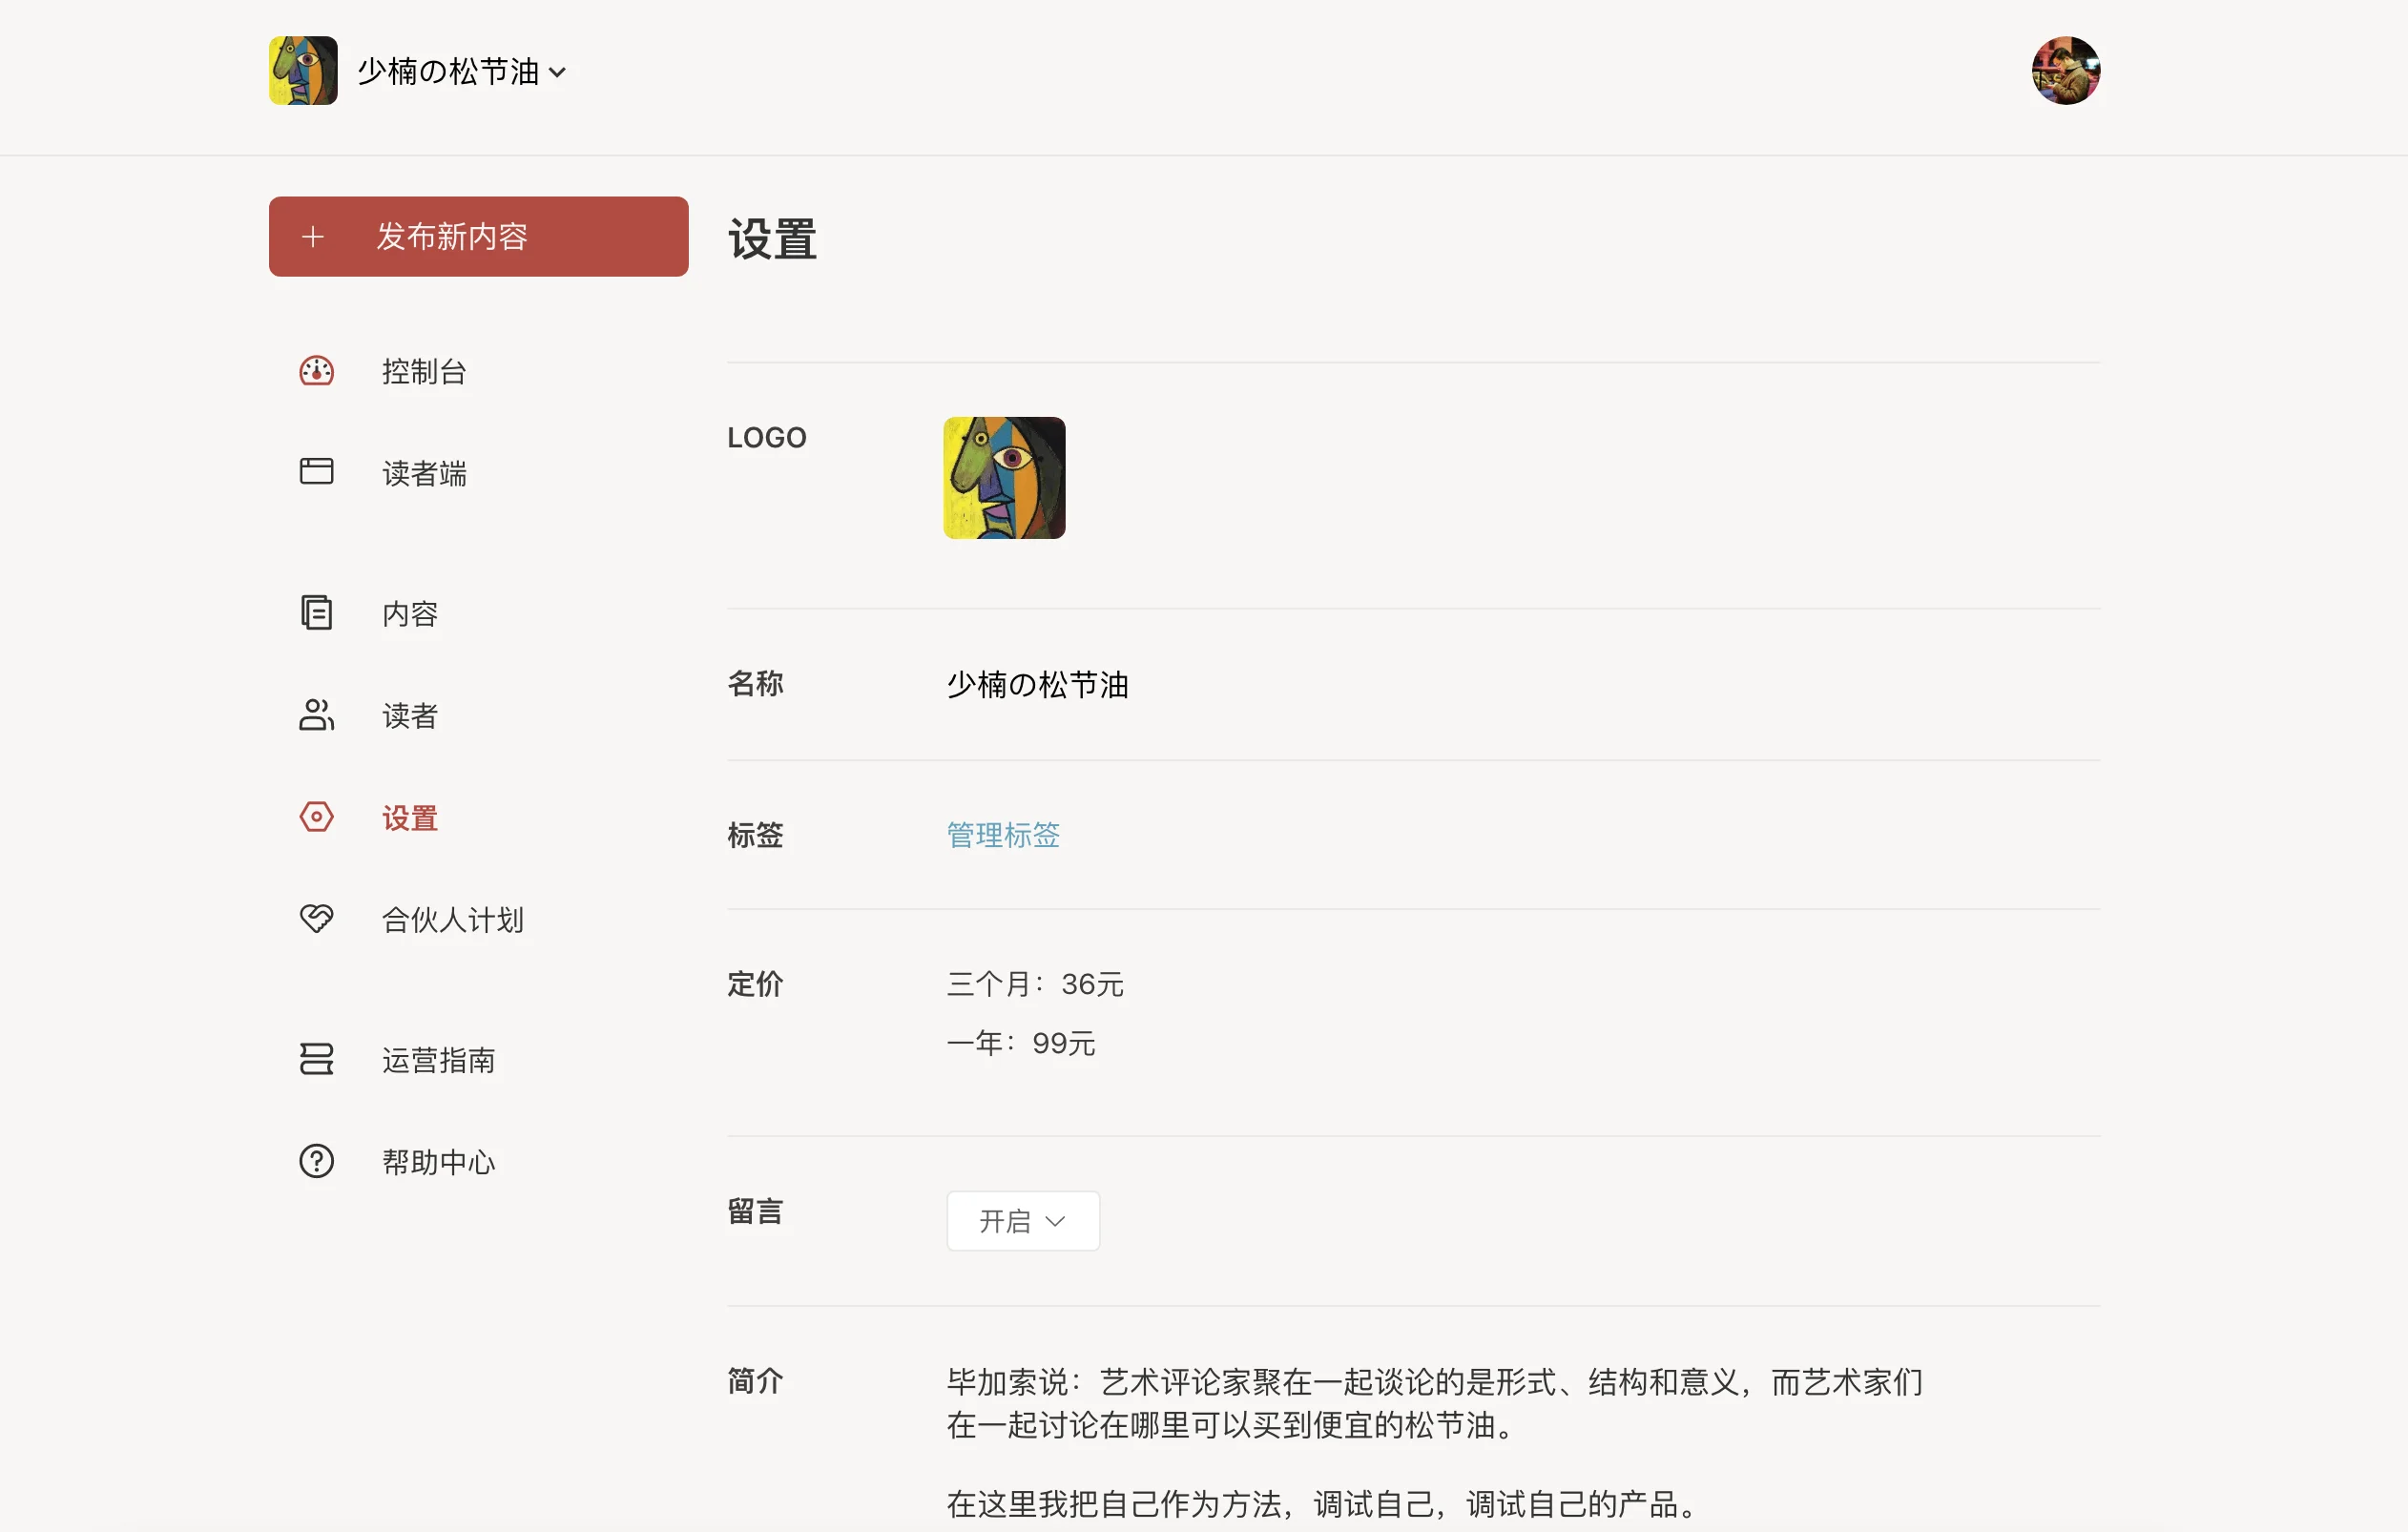
Task: Open the 管理标签 link
Action: point(1002,834)
